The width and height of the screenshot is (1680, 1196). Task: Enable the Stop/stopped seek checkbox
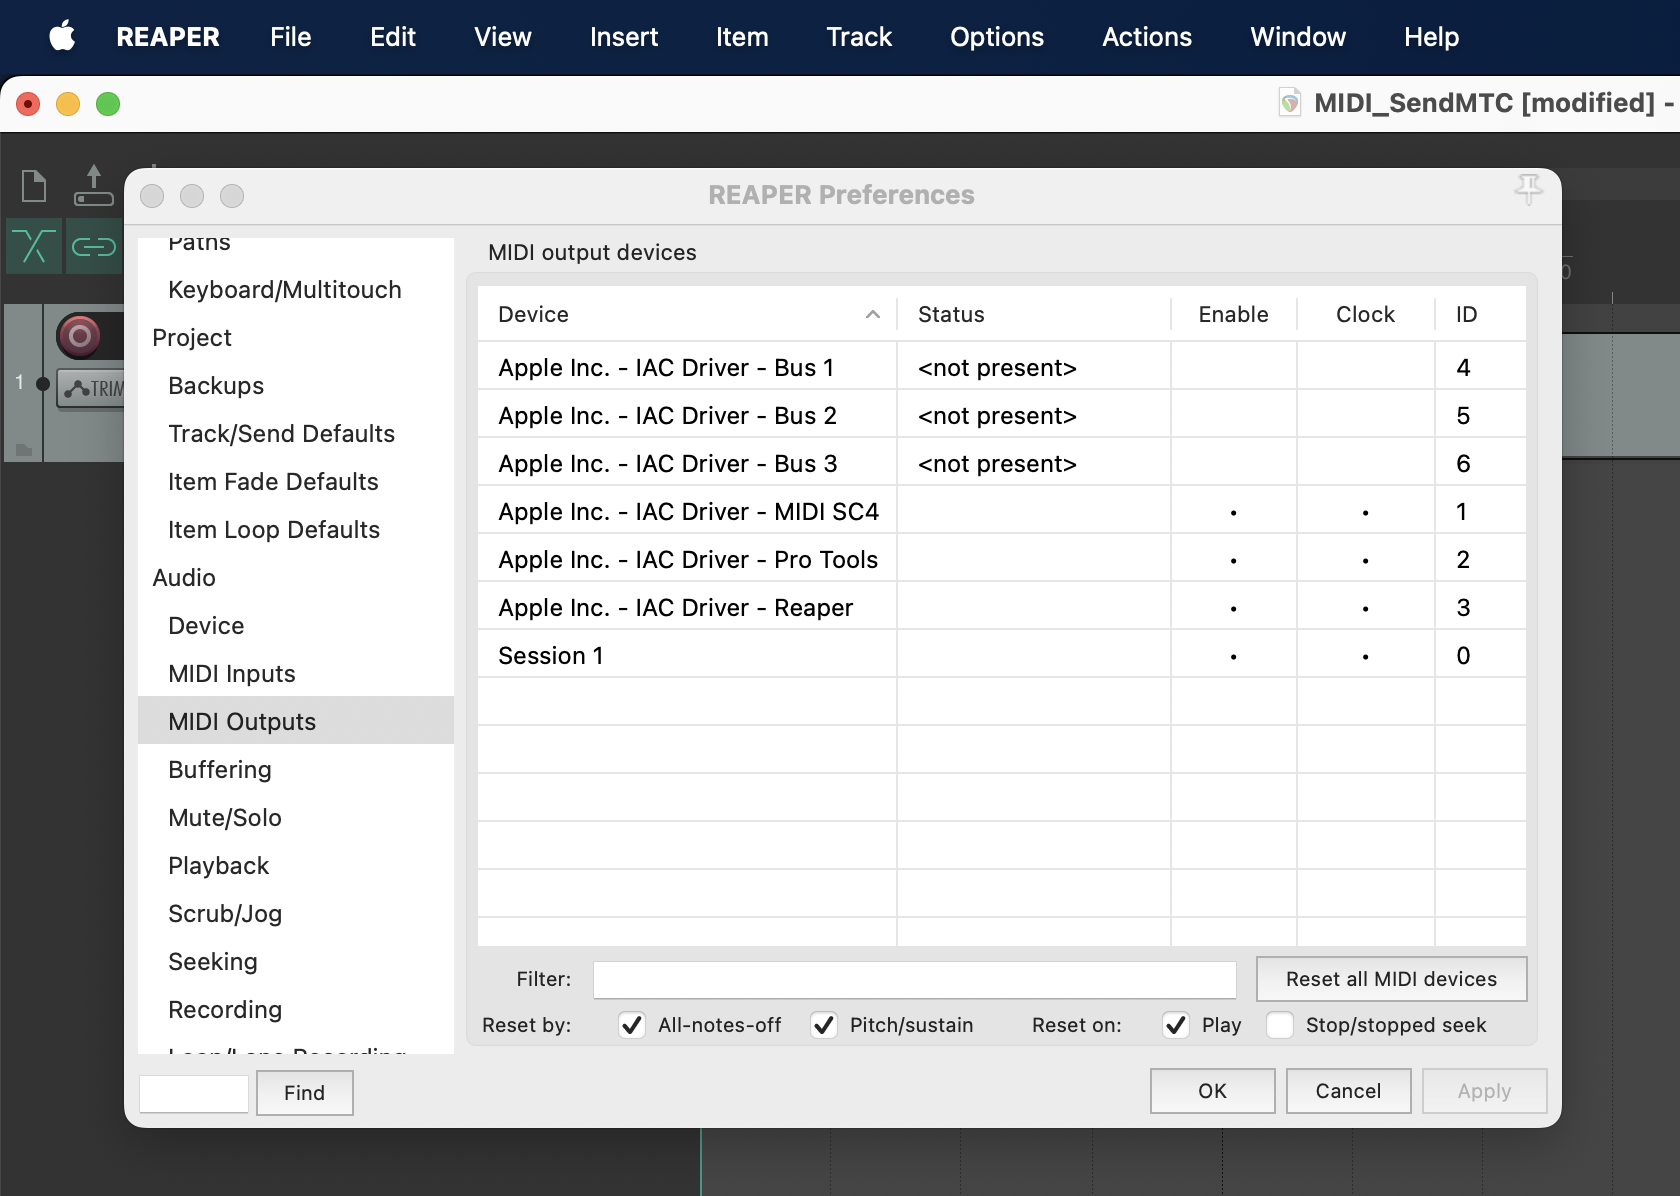[1279, 1025]
